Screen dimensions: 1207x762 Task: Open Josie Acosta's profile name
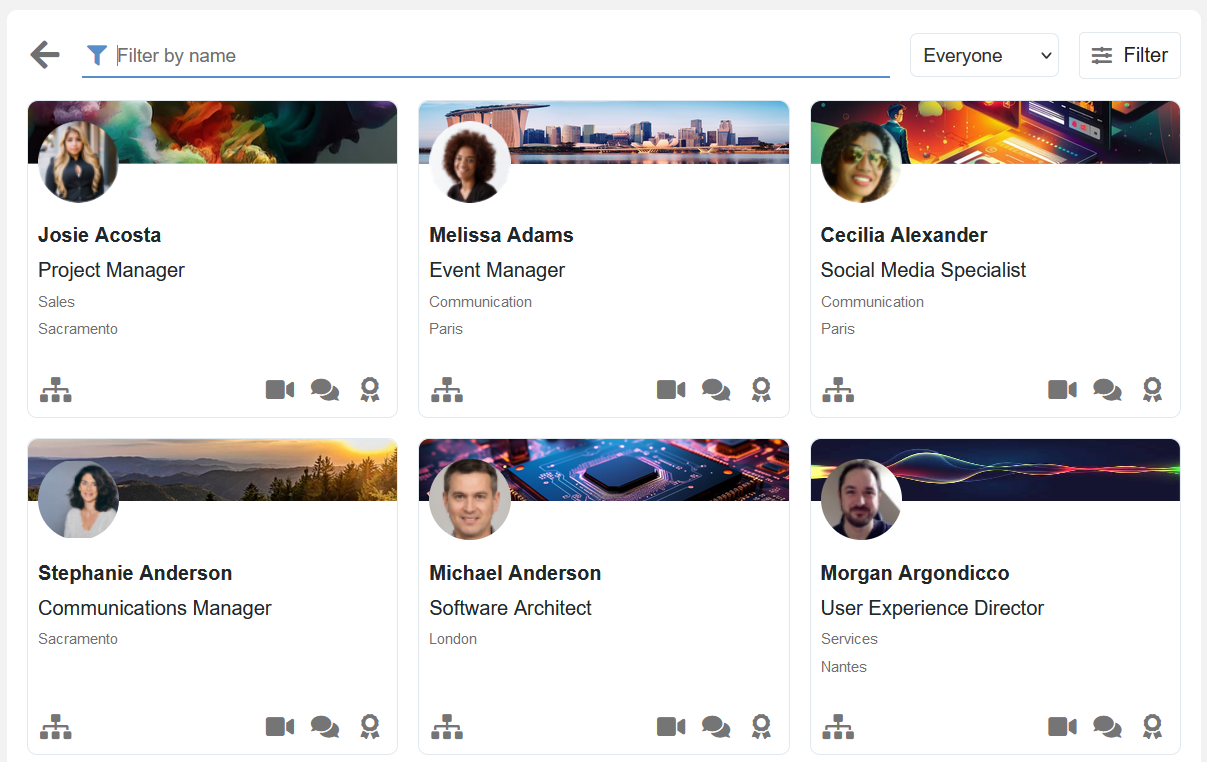99,235
